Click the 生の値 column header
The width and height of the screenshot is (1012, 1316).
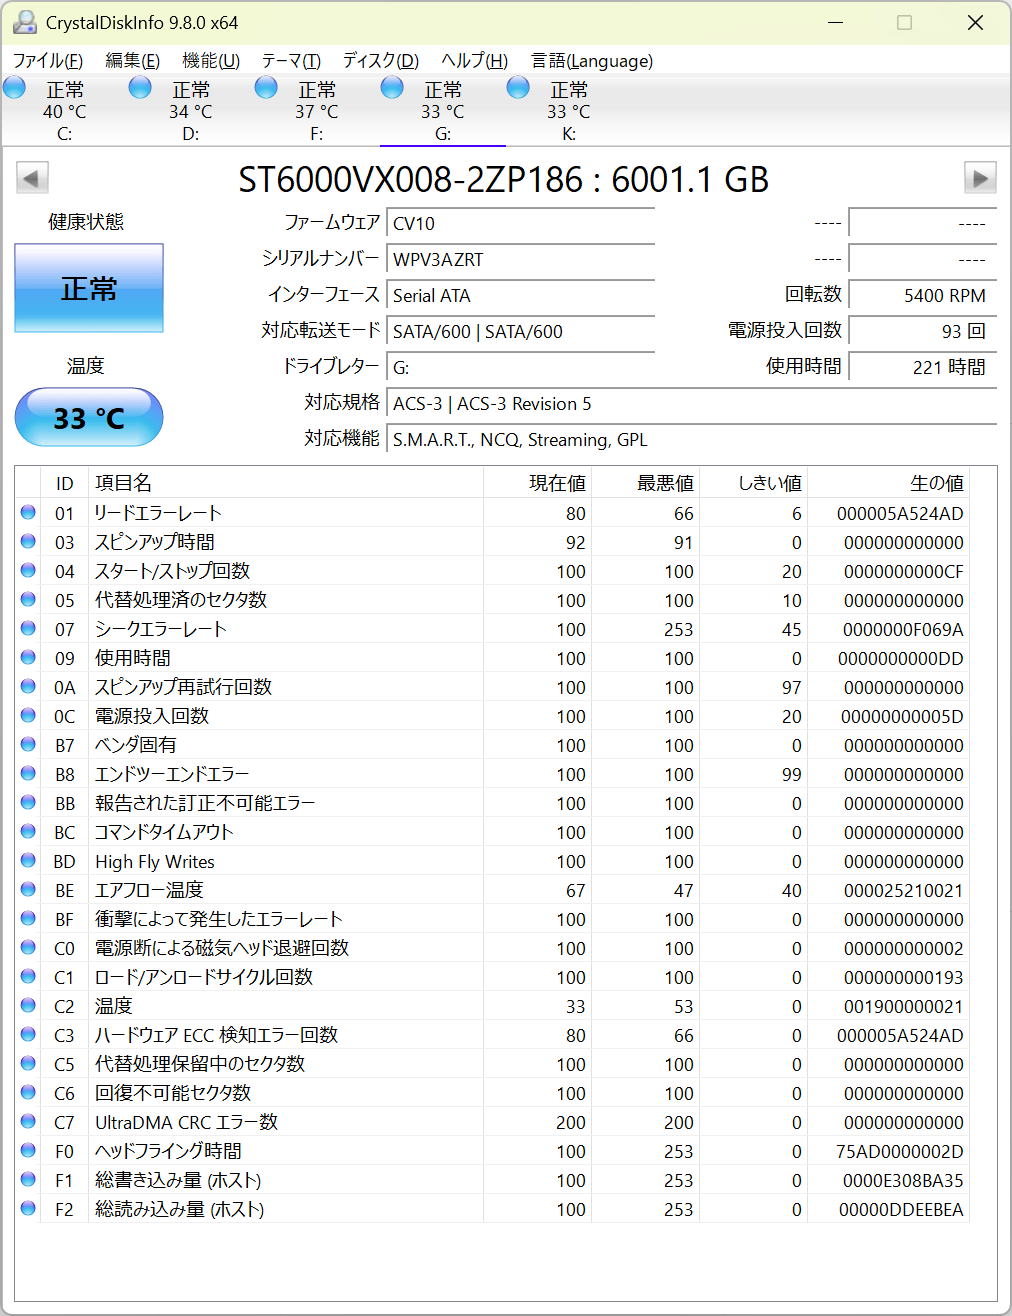(889, 483)
